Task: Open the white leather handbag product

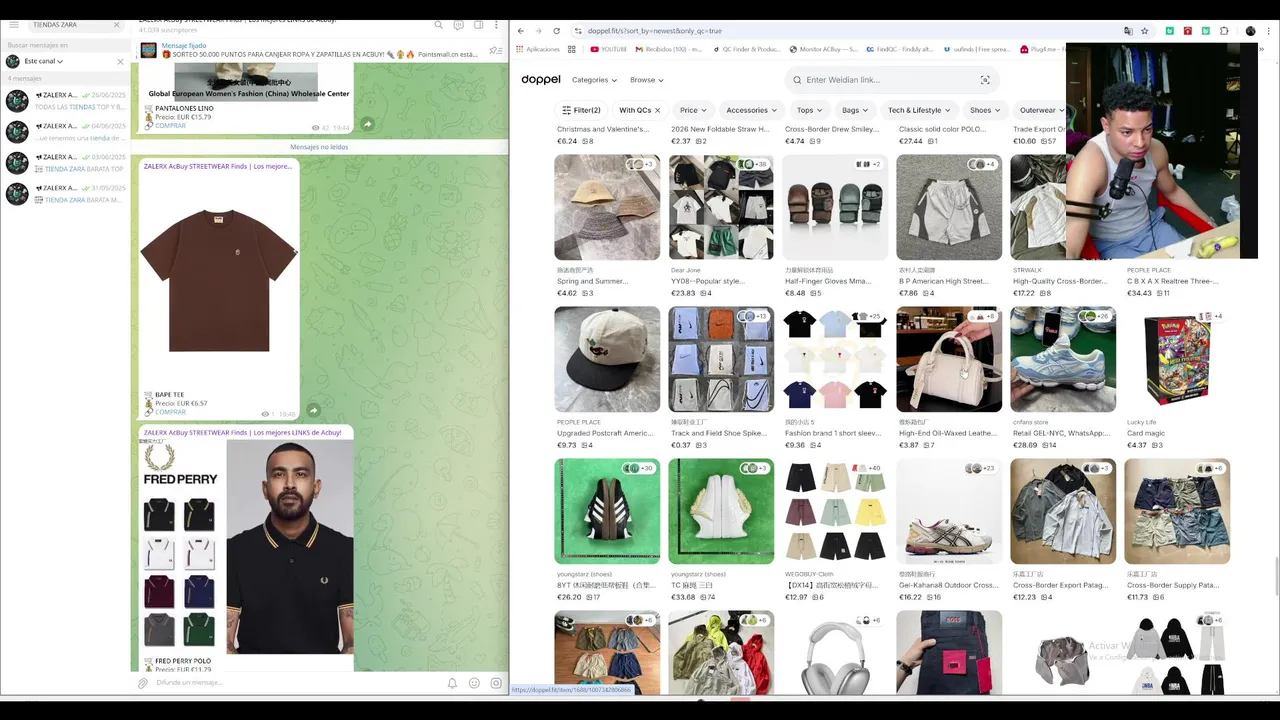Action: pos(949,359)
